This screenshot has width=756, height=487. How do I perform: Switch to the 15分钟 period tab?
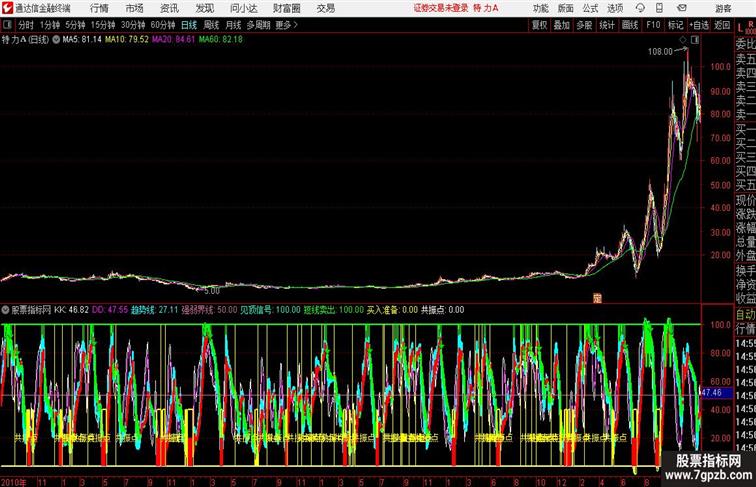coord(103,25)
